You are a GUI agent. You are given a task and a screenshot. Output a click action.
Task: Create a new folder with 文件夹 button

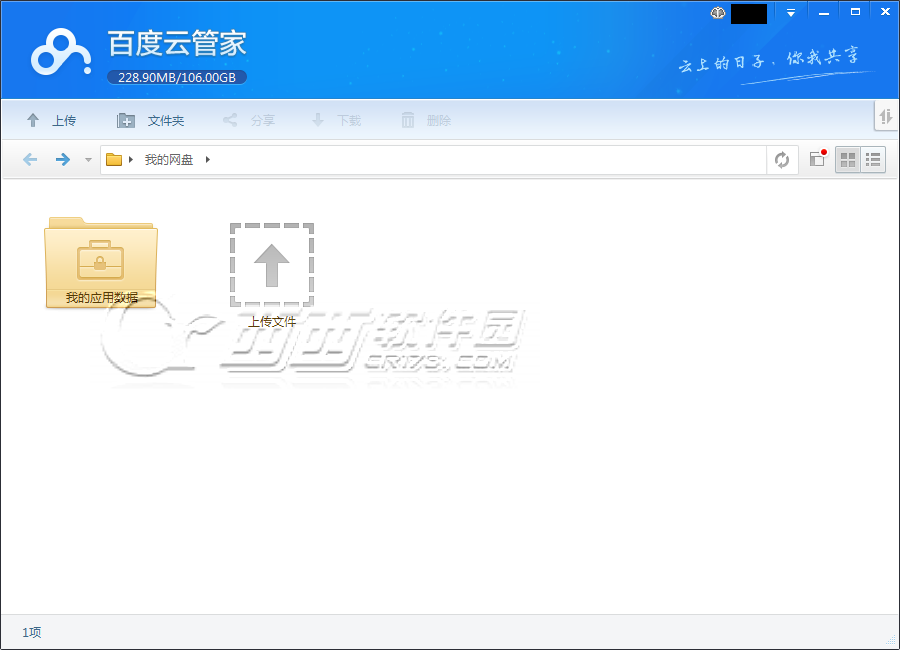[150, 121]
